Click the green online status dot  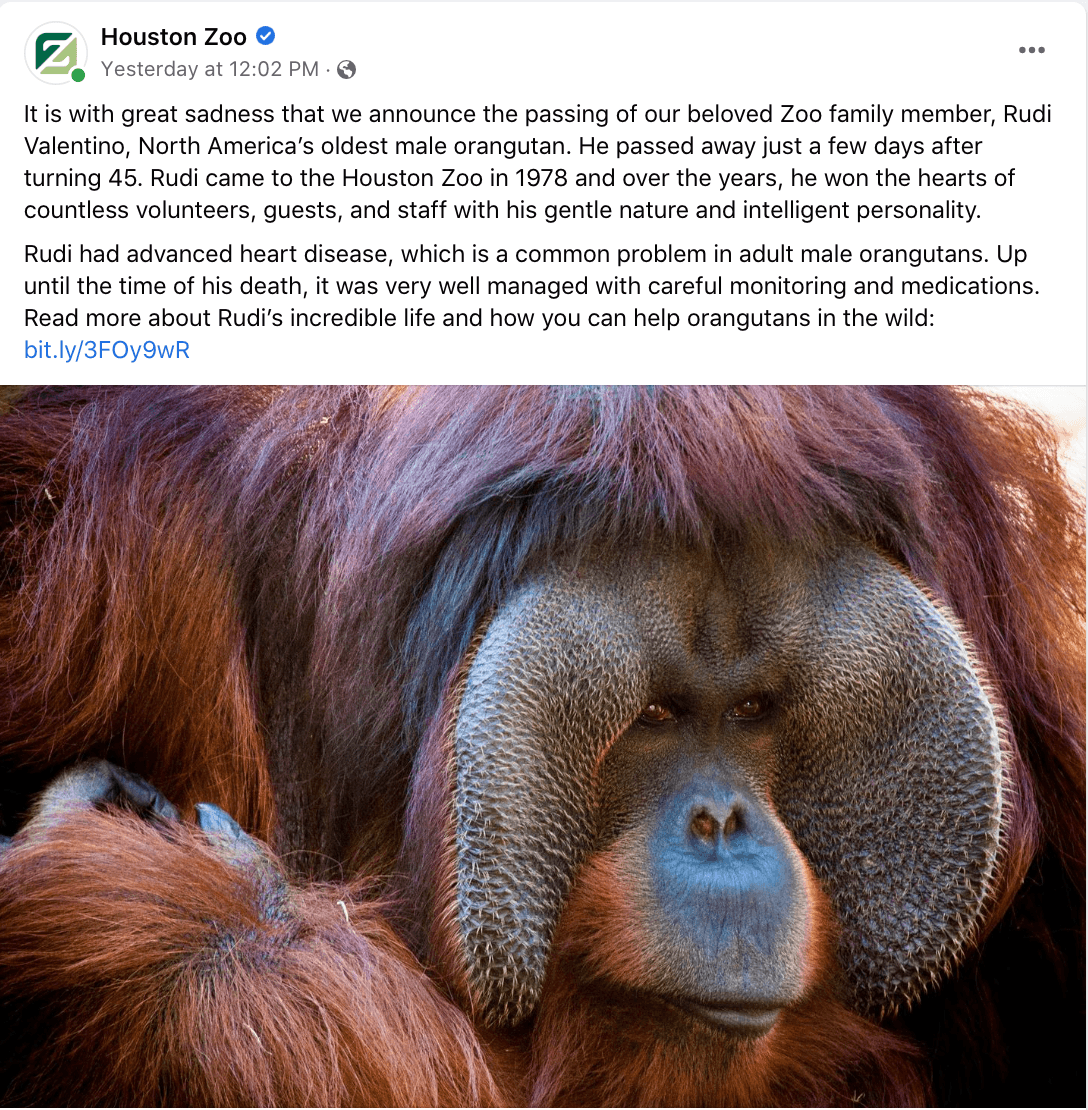click(x=78, y=75)
